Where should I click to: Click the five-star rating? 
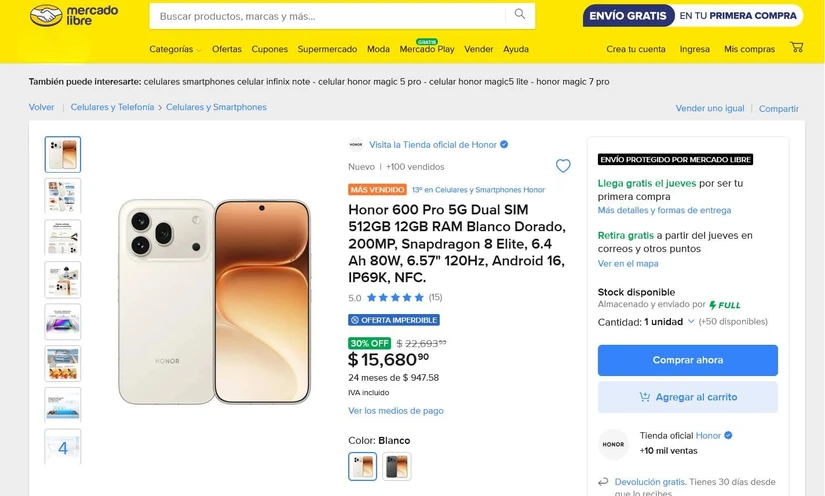[395, 298]
